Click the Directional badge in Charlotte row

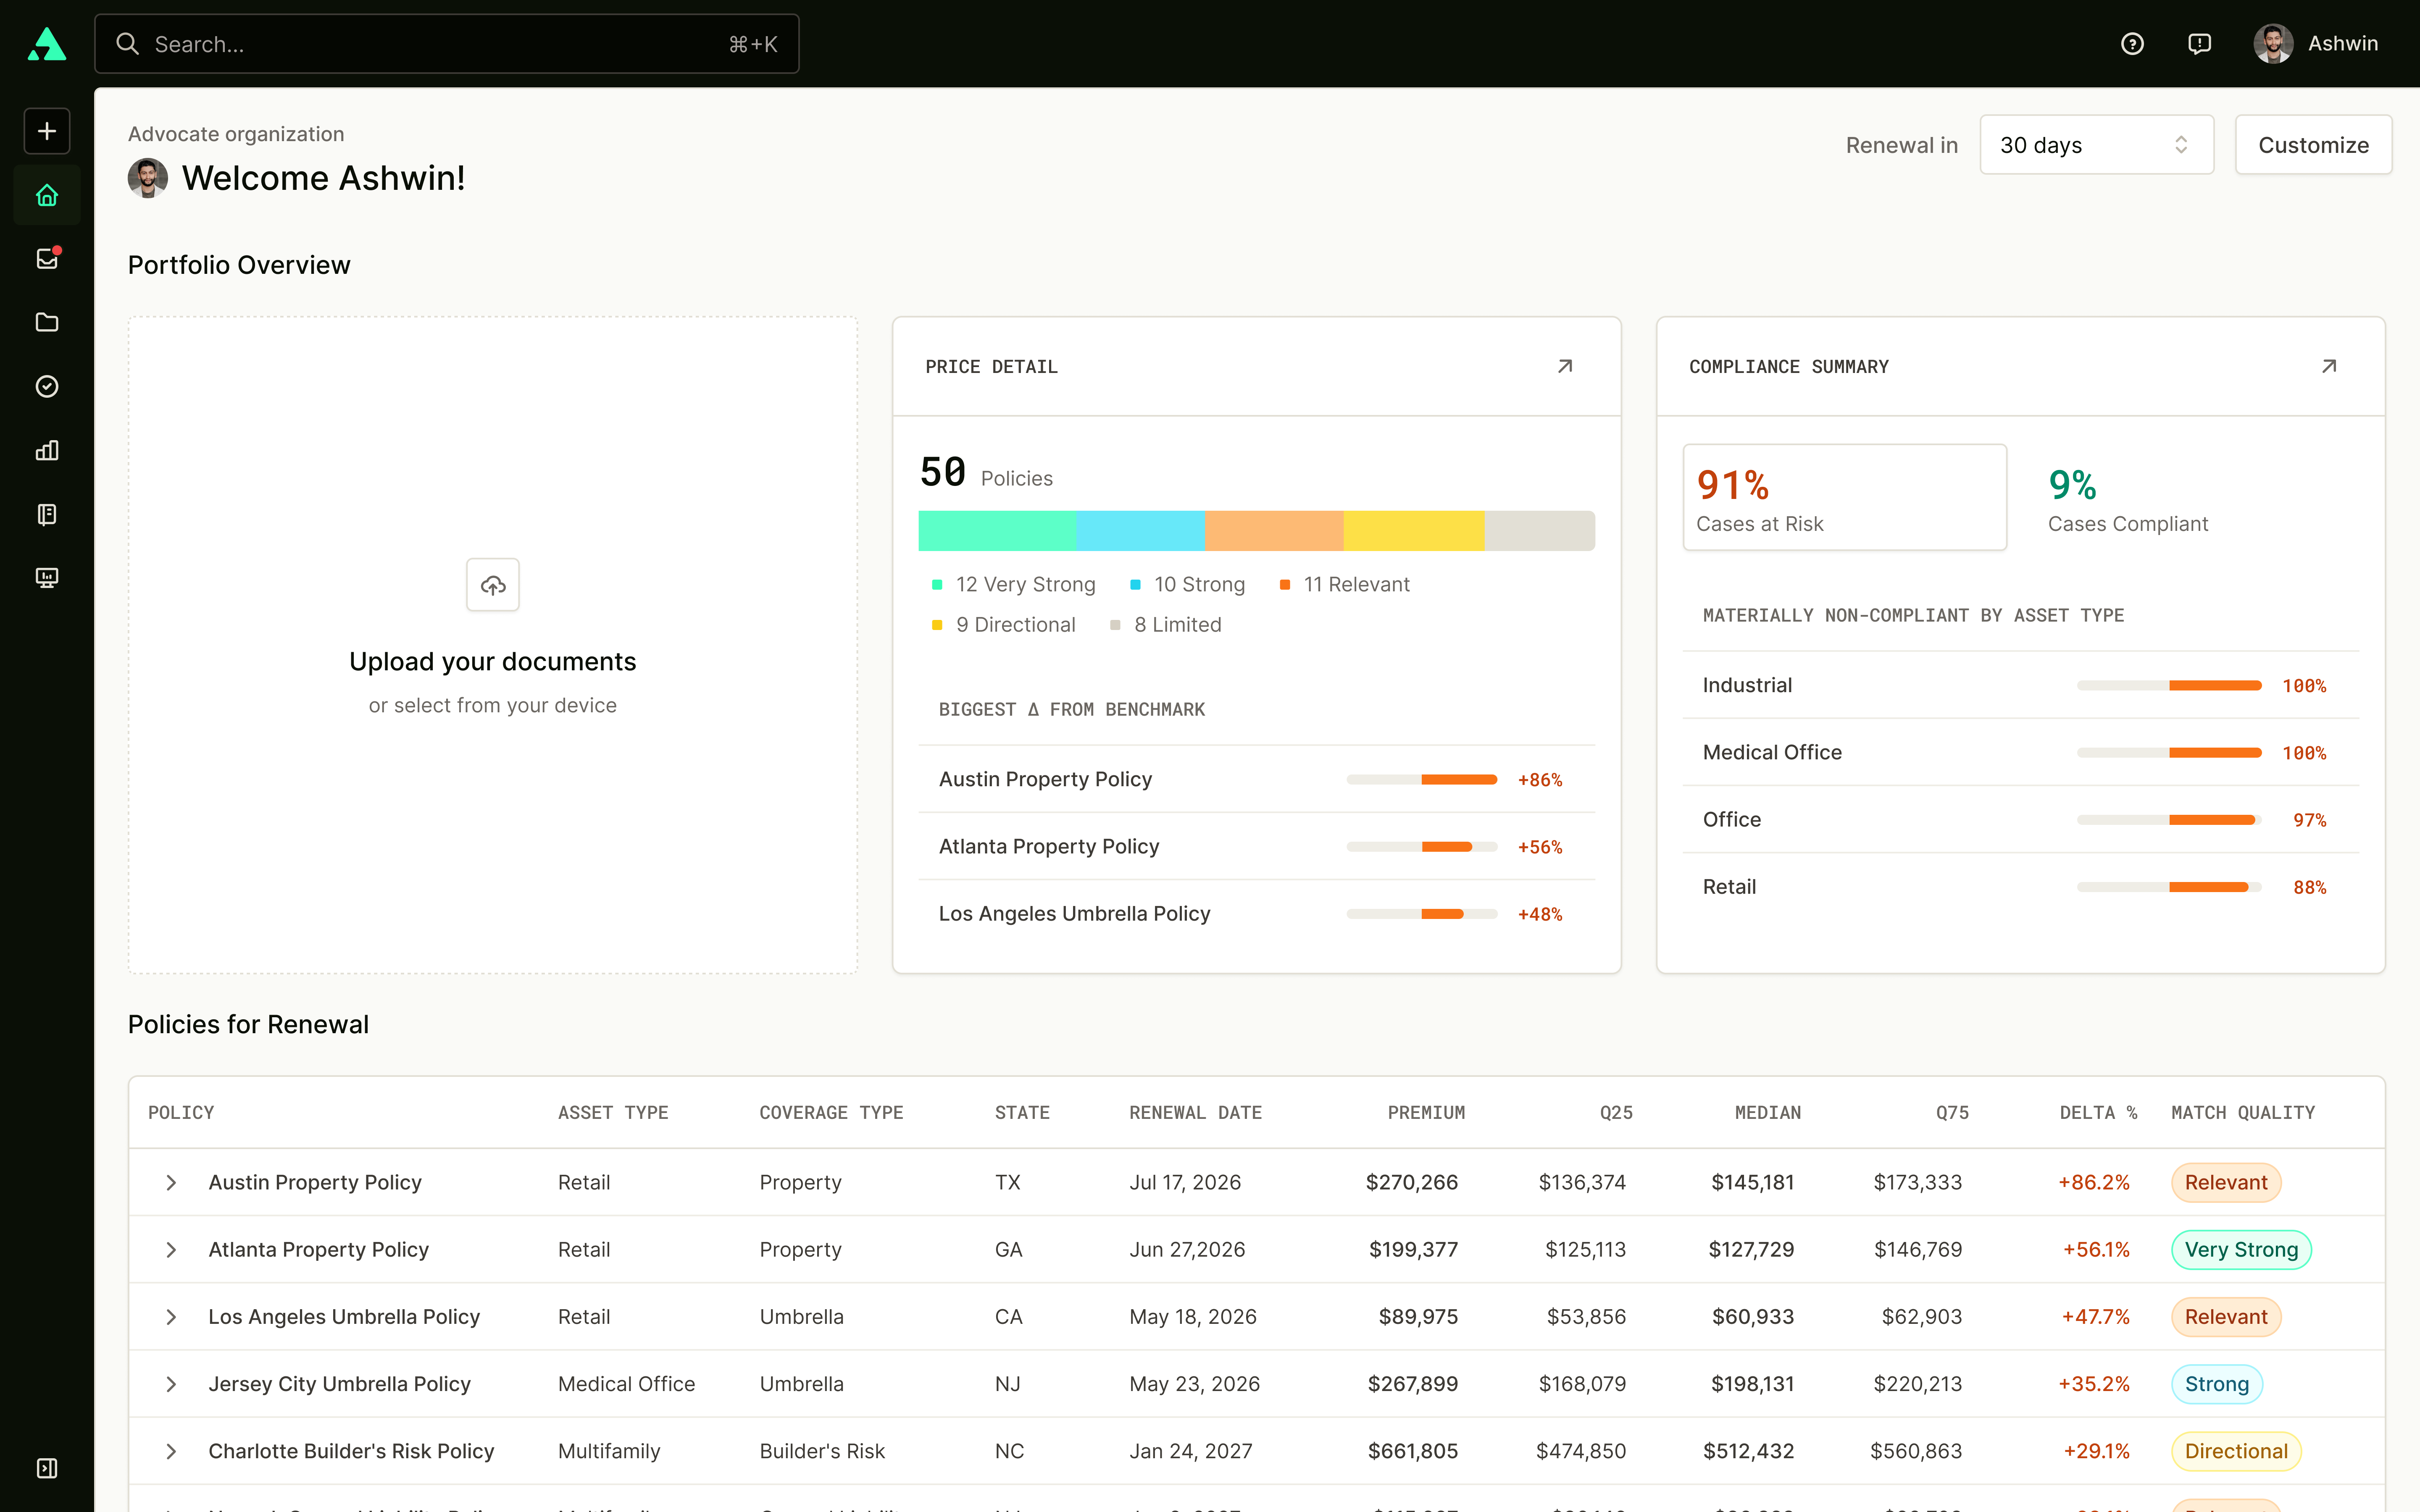click(x=2236, y=1451)
